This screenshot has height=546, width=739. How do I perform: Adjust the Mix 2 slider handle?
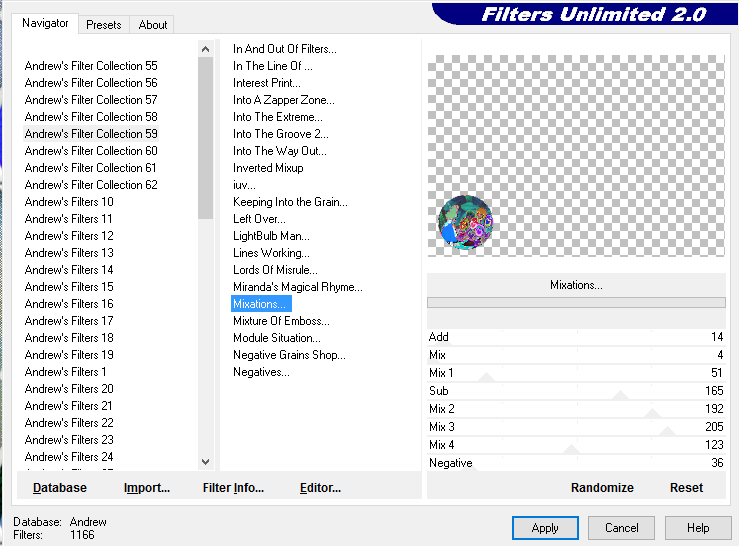click(x=652, y=413)
